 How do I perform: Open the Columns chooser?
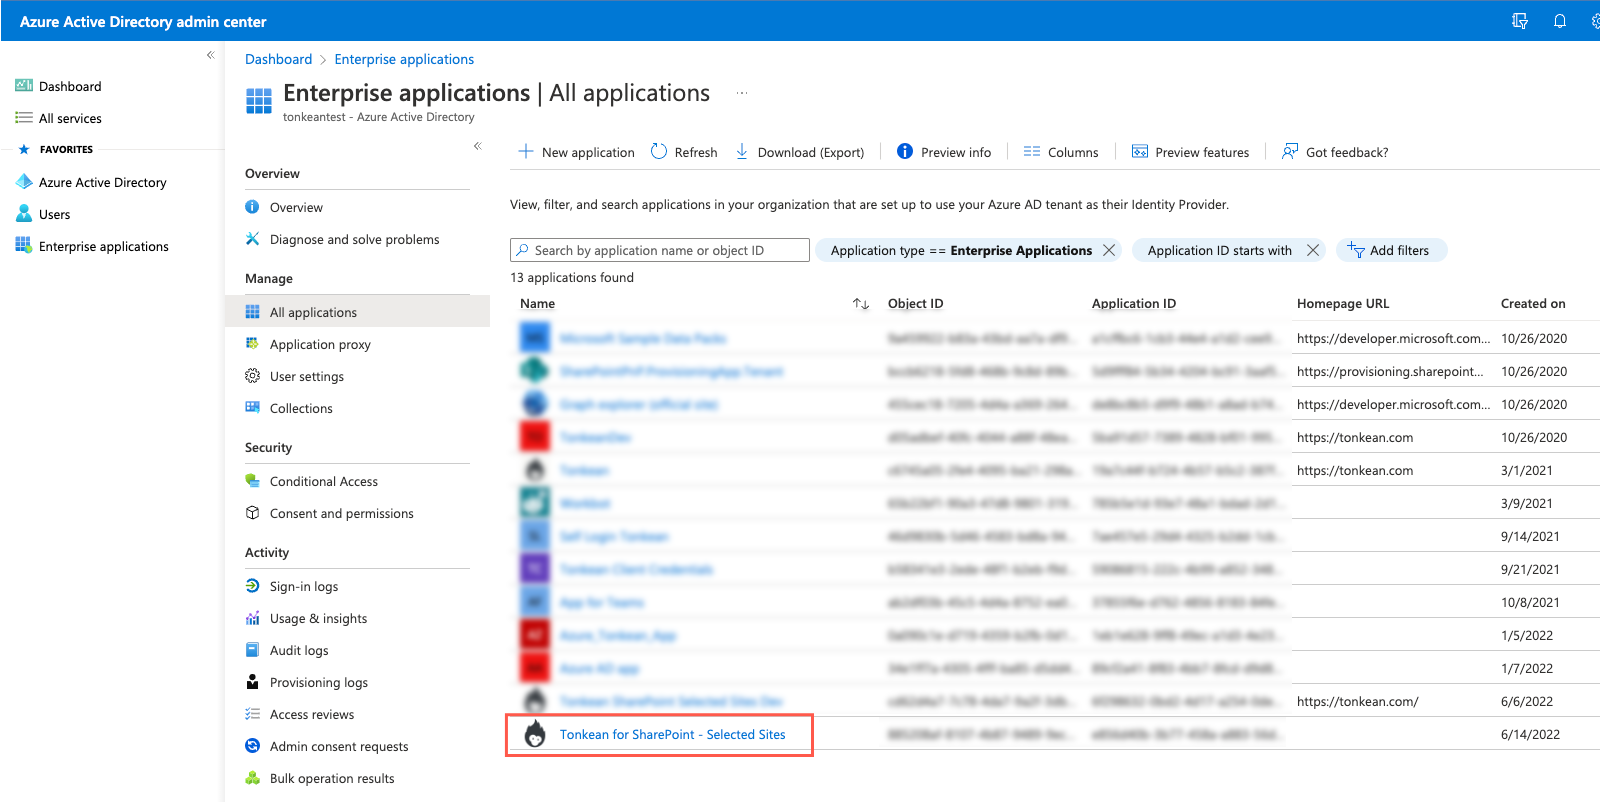click(x=1061, y=152)
